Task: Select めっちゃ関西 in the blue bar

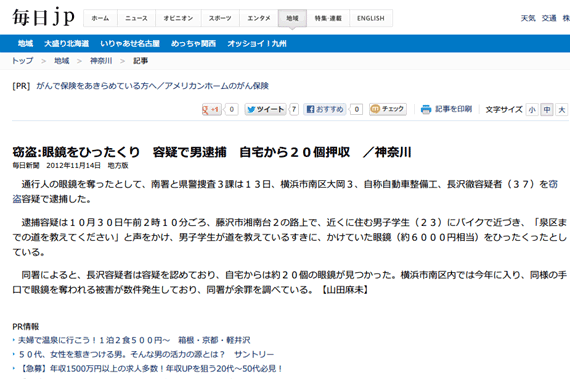Action: [x=193, y=44]
